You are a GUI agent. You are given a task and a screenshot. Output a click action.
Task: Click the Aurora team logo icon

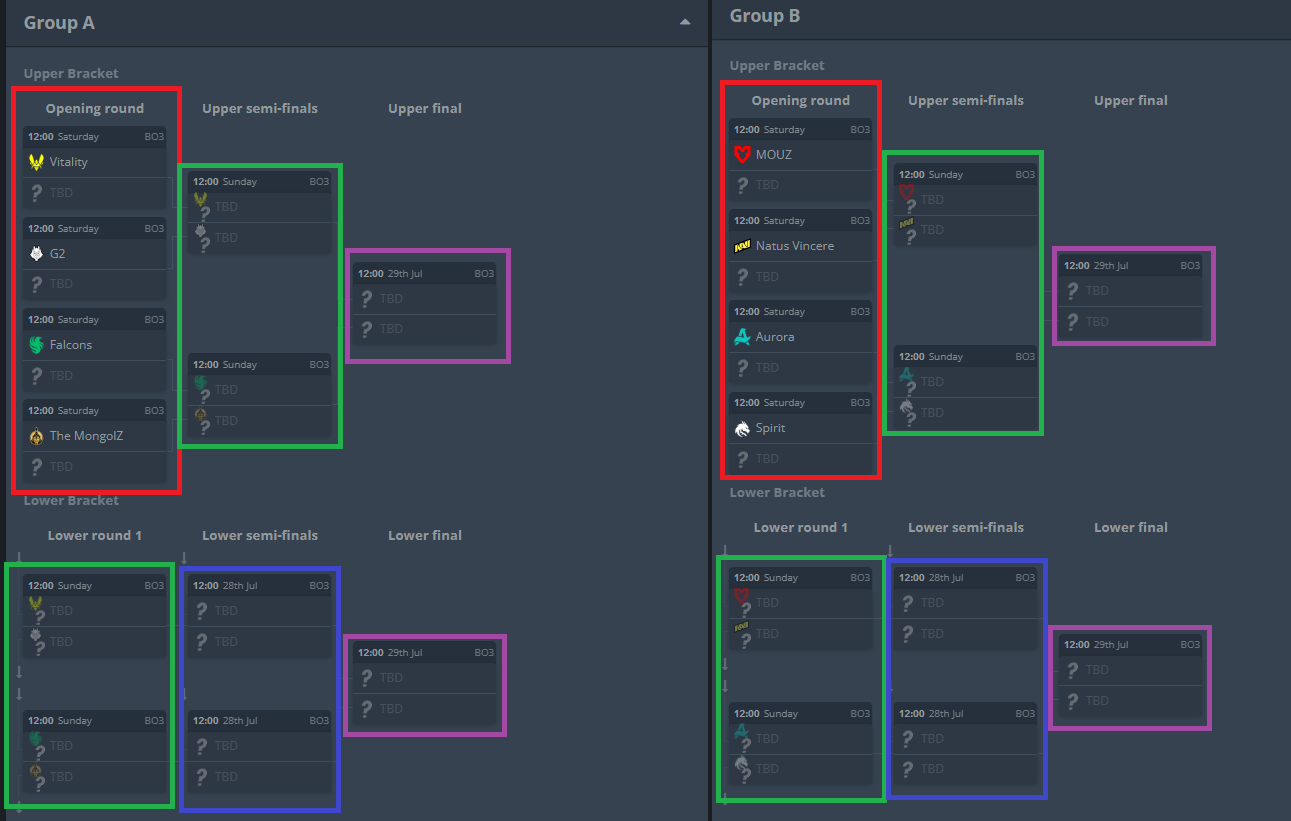742,337
